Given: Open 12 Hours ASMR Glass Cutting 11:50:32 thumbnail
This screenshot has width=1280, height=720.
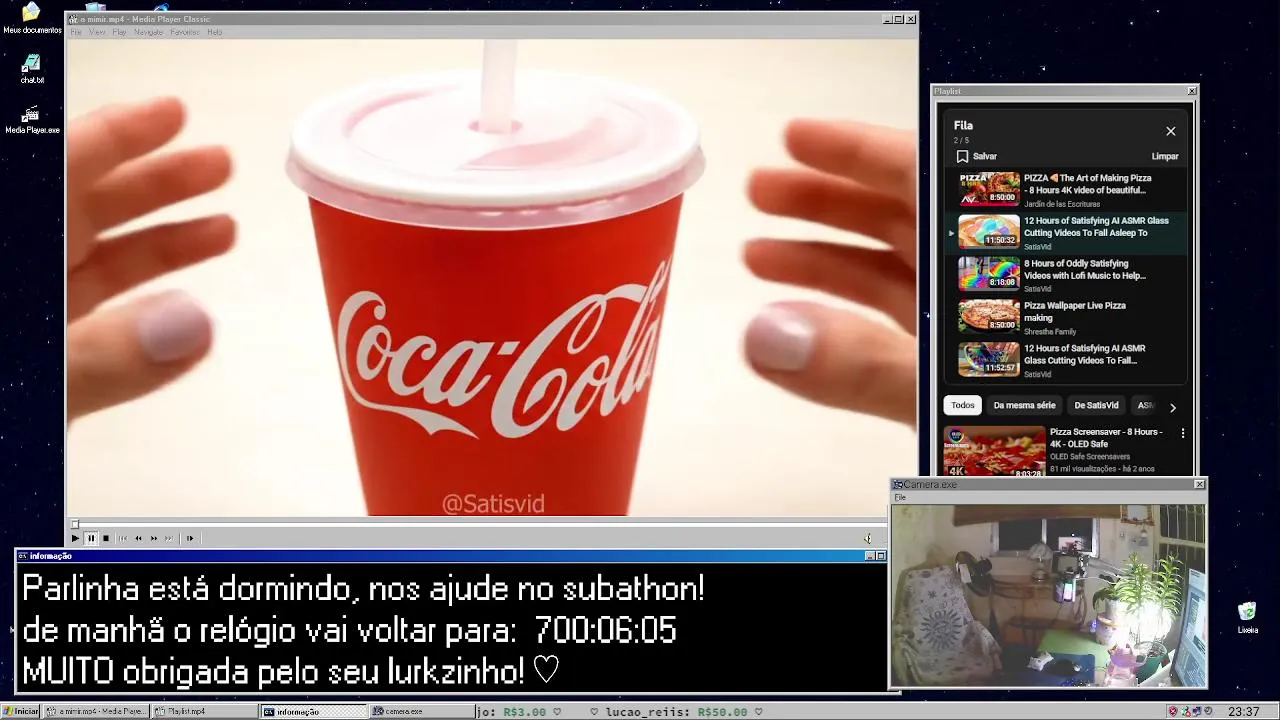Looking at the screenshot, I should click(989, 231).
